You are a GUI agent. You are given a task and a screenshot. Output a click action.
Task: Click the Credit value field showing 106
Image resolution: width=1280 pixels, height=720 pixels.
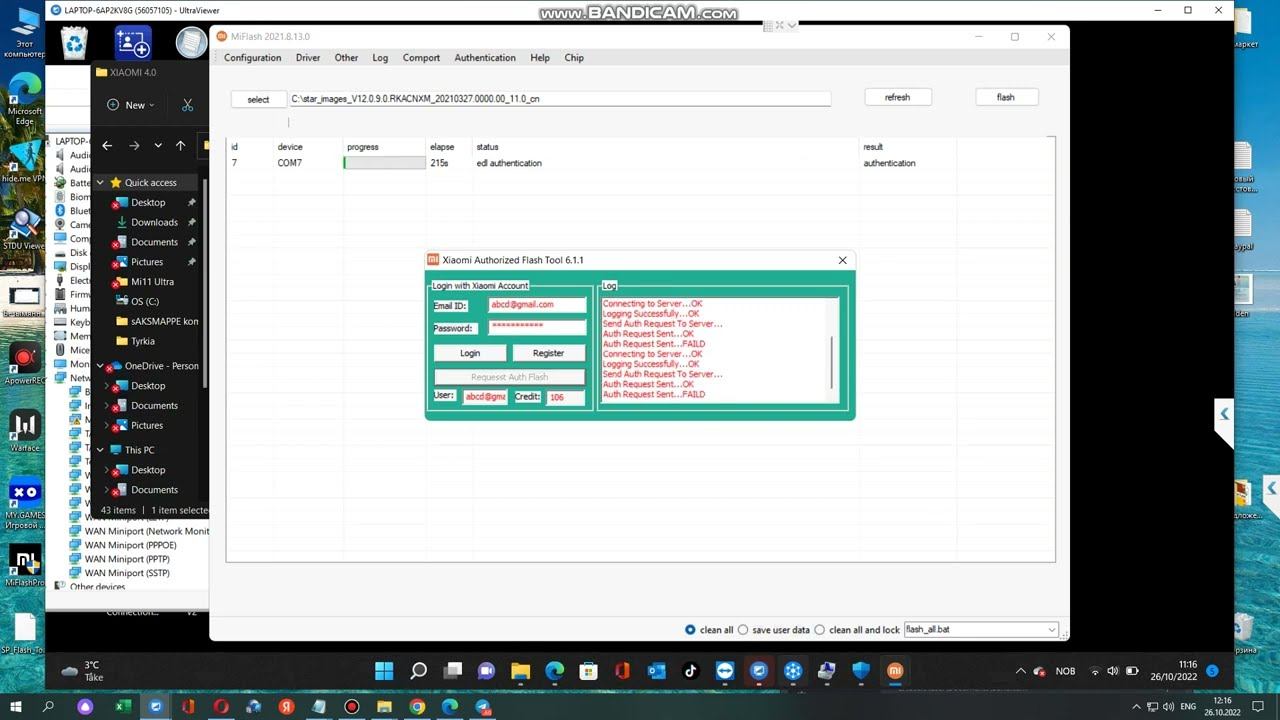pos(565,397)
